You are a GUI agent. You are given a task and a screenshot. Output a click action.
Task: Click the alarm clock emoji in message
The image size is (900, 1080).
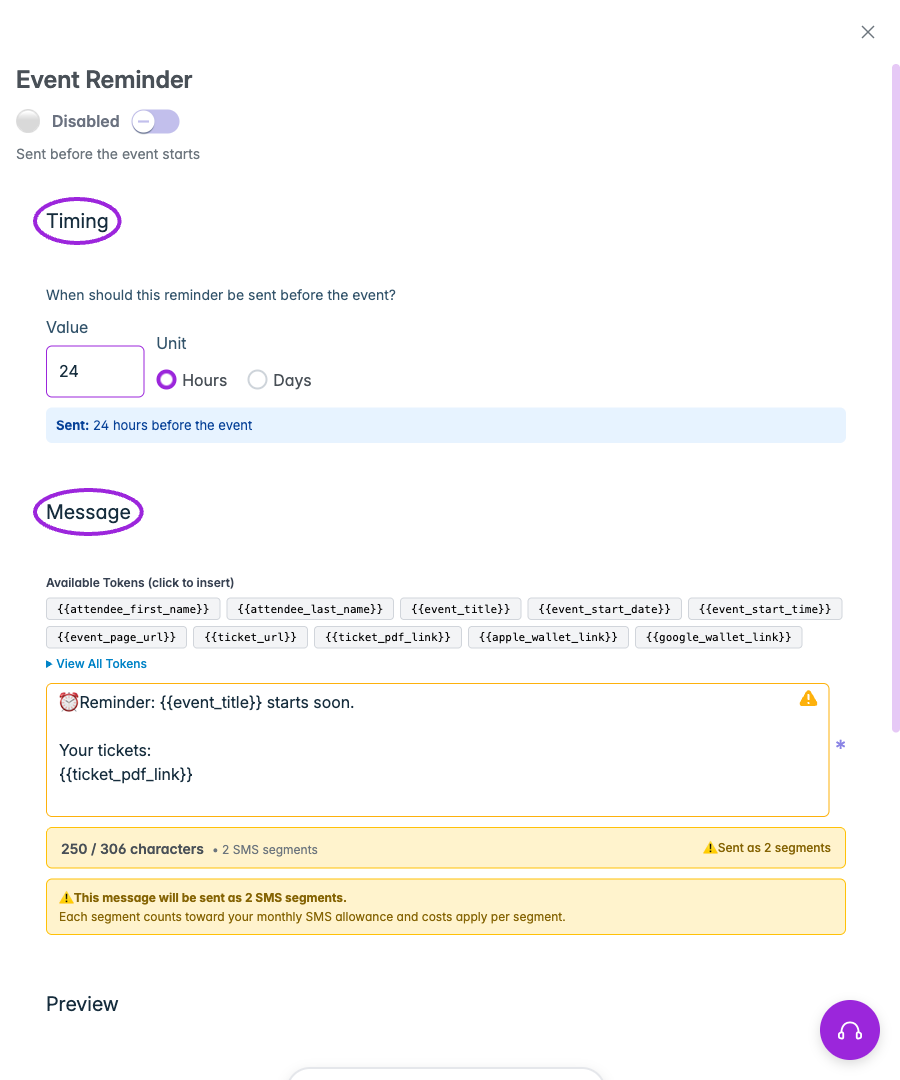point(68,702)
